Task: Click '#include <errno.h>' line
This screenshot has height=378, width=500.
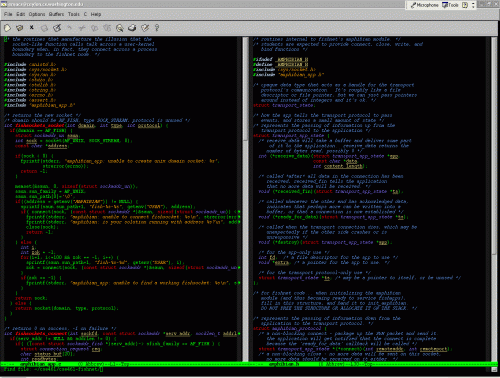Action: pos(29,95)
